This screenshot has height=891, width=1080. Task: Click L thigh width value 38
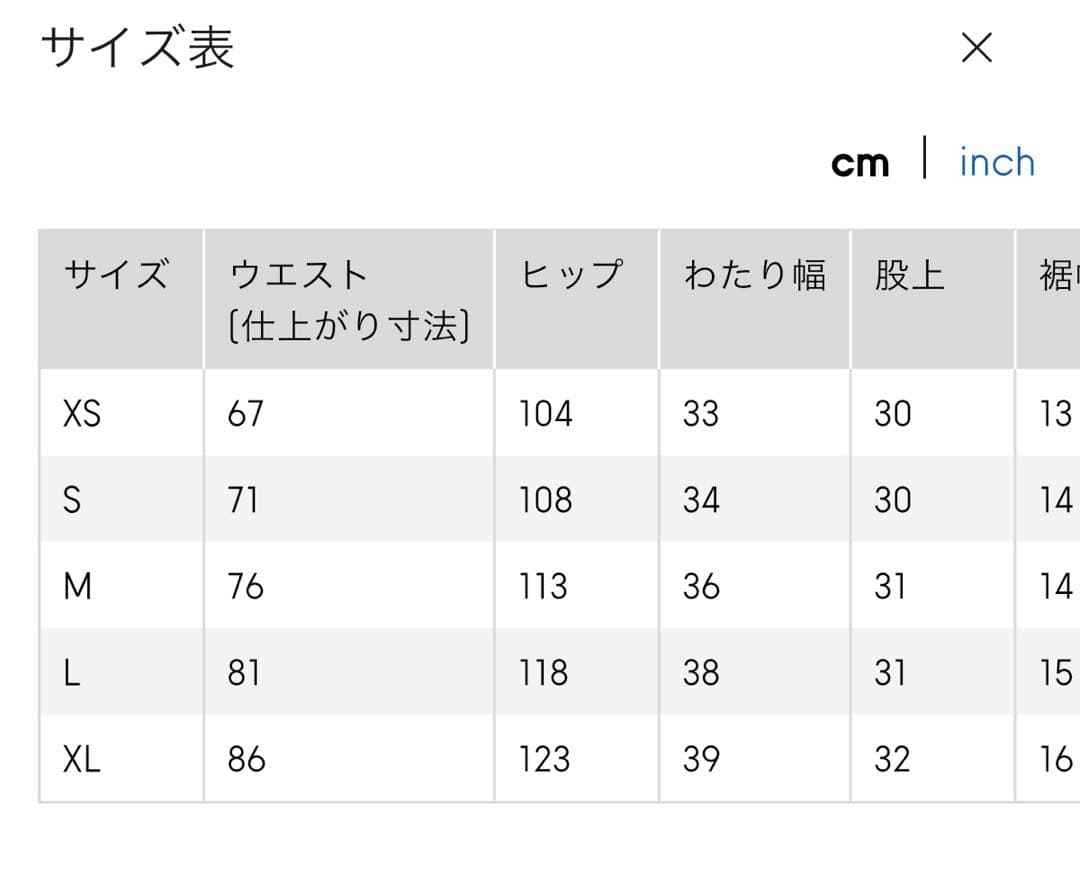(700, 673)
